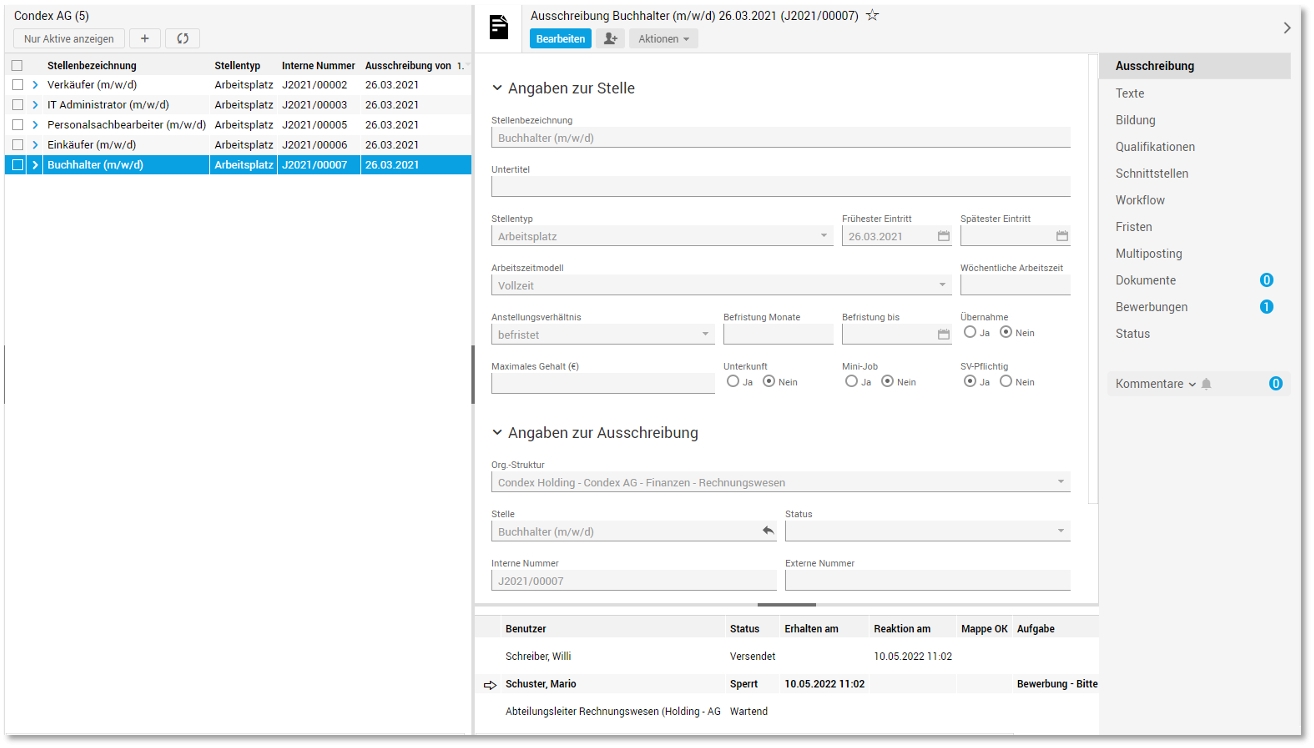Click the document icon in the Ausschreibung header
1314x748 pixels.
point(499,28)
